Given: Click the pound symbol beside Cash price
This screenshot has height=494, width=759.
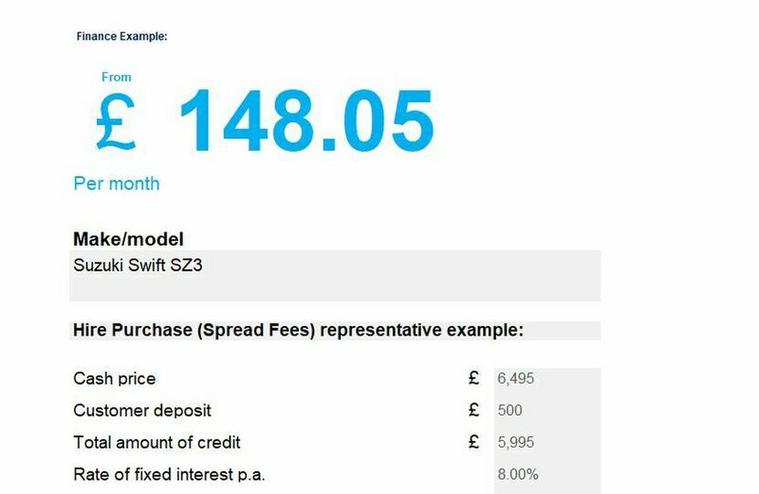Looking at the screenshot, I should pyautogui.click(x=474, y=378).
